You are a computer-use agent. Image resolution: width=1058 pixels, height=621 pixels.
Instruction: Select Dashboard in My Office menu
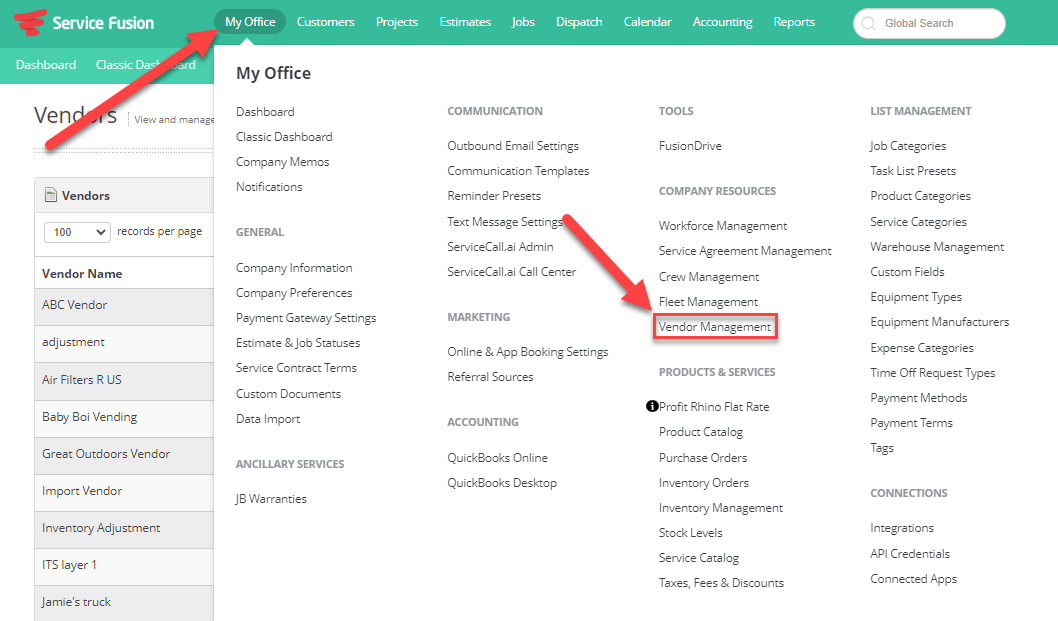tap(265, 111)
